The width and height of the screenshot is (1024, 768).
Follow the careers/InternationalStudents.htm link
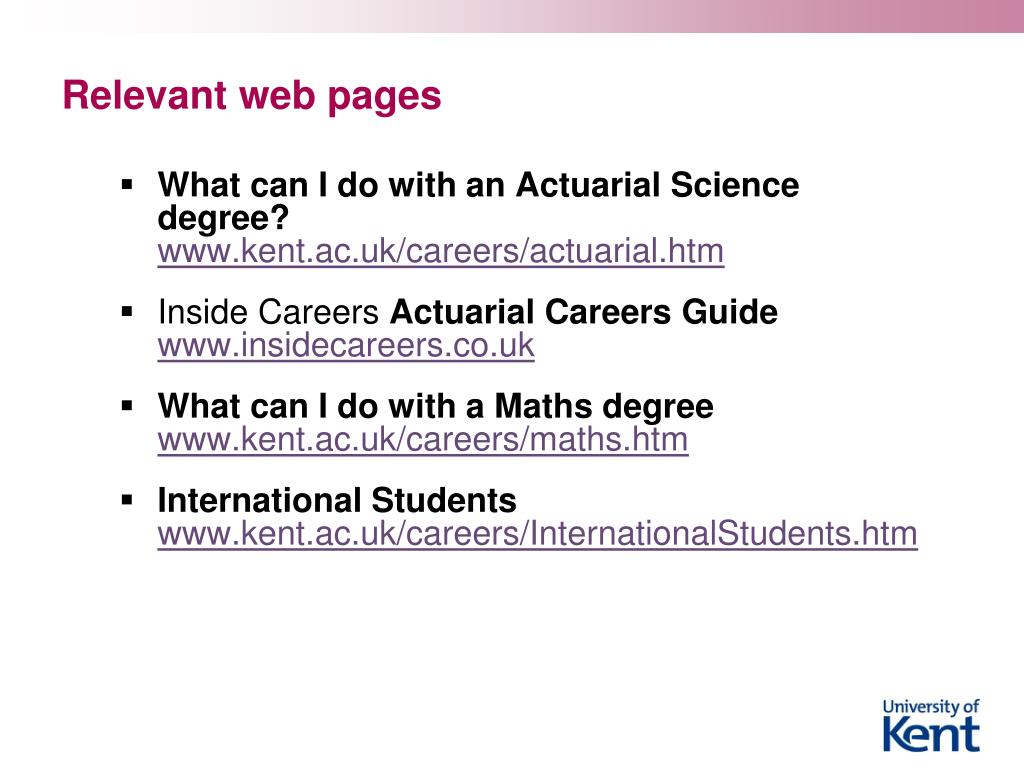click(x=537, y=534)
